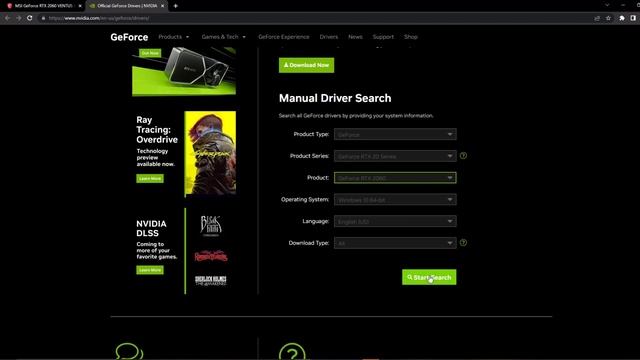Image resolution: width=640 pixels, height=360 pixels.
Task: Click the Cyberpunk Ray Tracing Overdrive image
Action: pos(210,153)
